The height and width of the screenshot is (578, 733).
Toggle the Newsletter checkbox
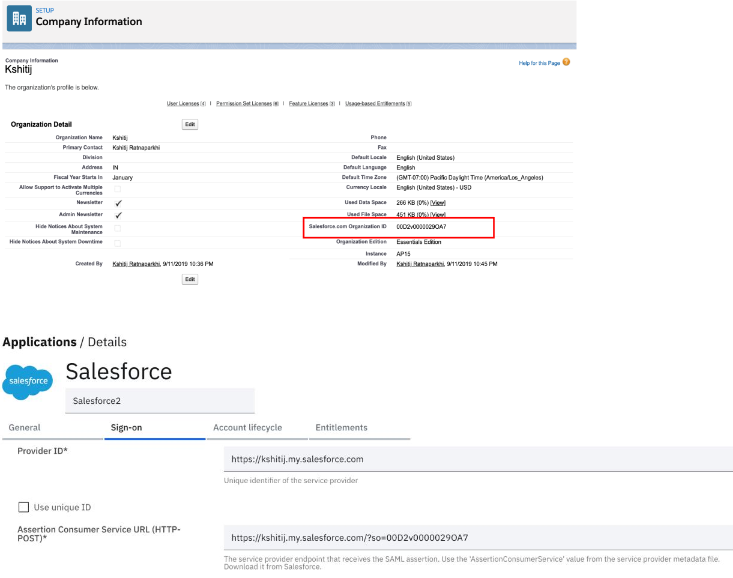coord(118,203)
